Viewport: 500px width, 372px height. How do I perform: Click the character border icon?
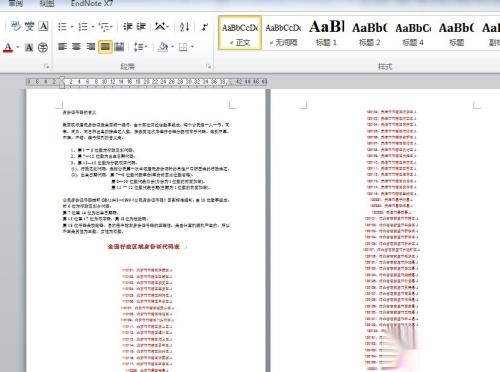[x=44, y=26]
